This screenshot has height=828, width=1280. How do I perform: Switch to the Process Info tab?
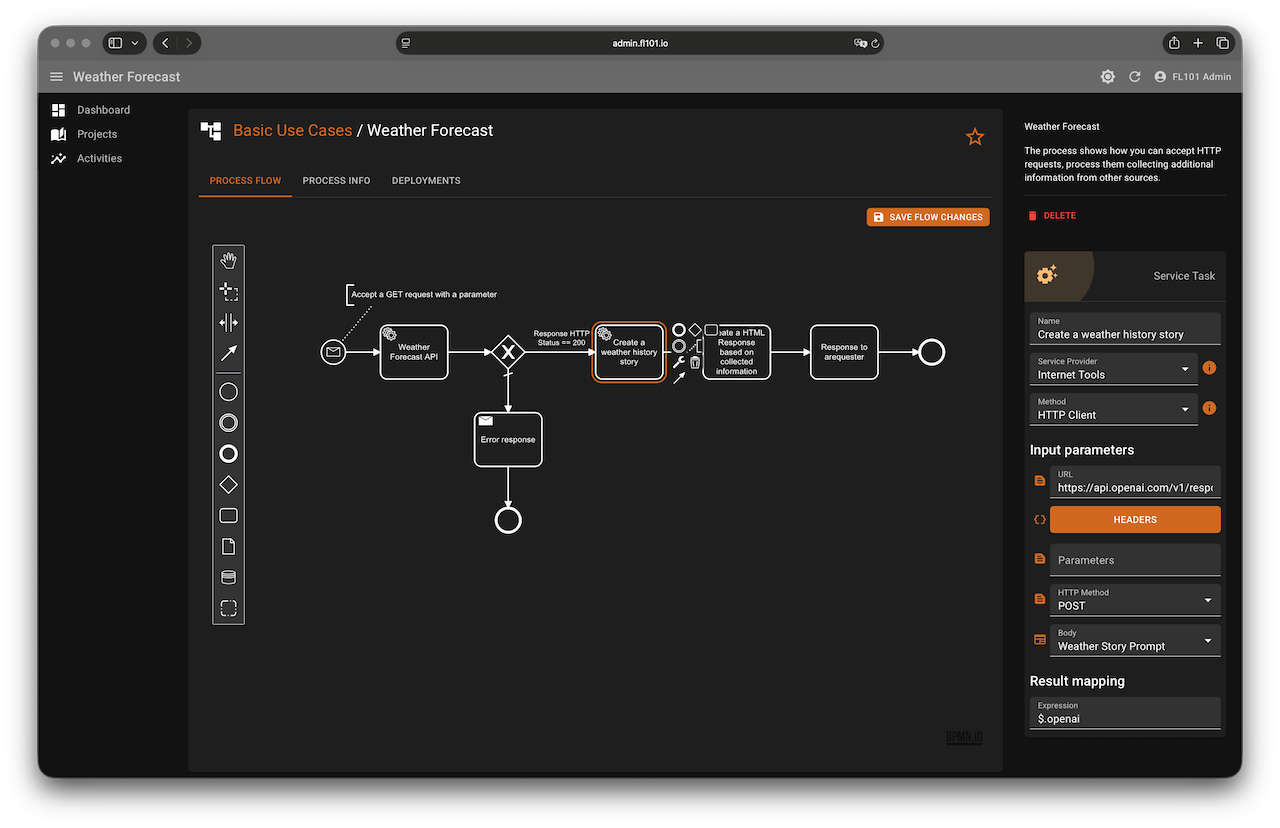click(x=336, y=181)
